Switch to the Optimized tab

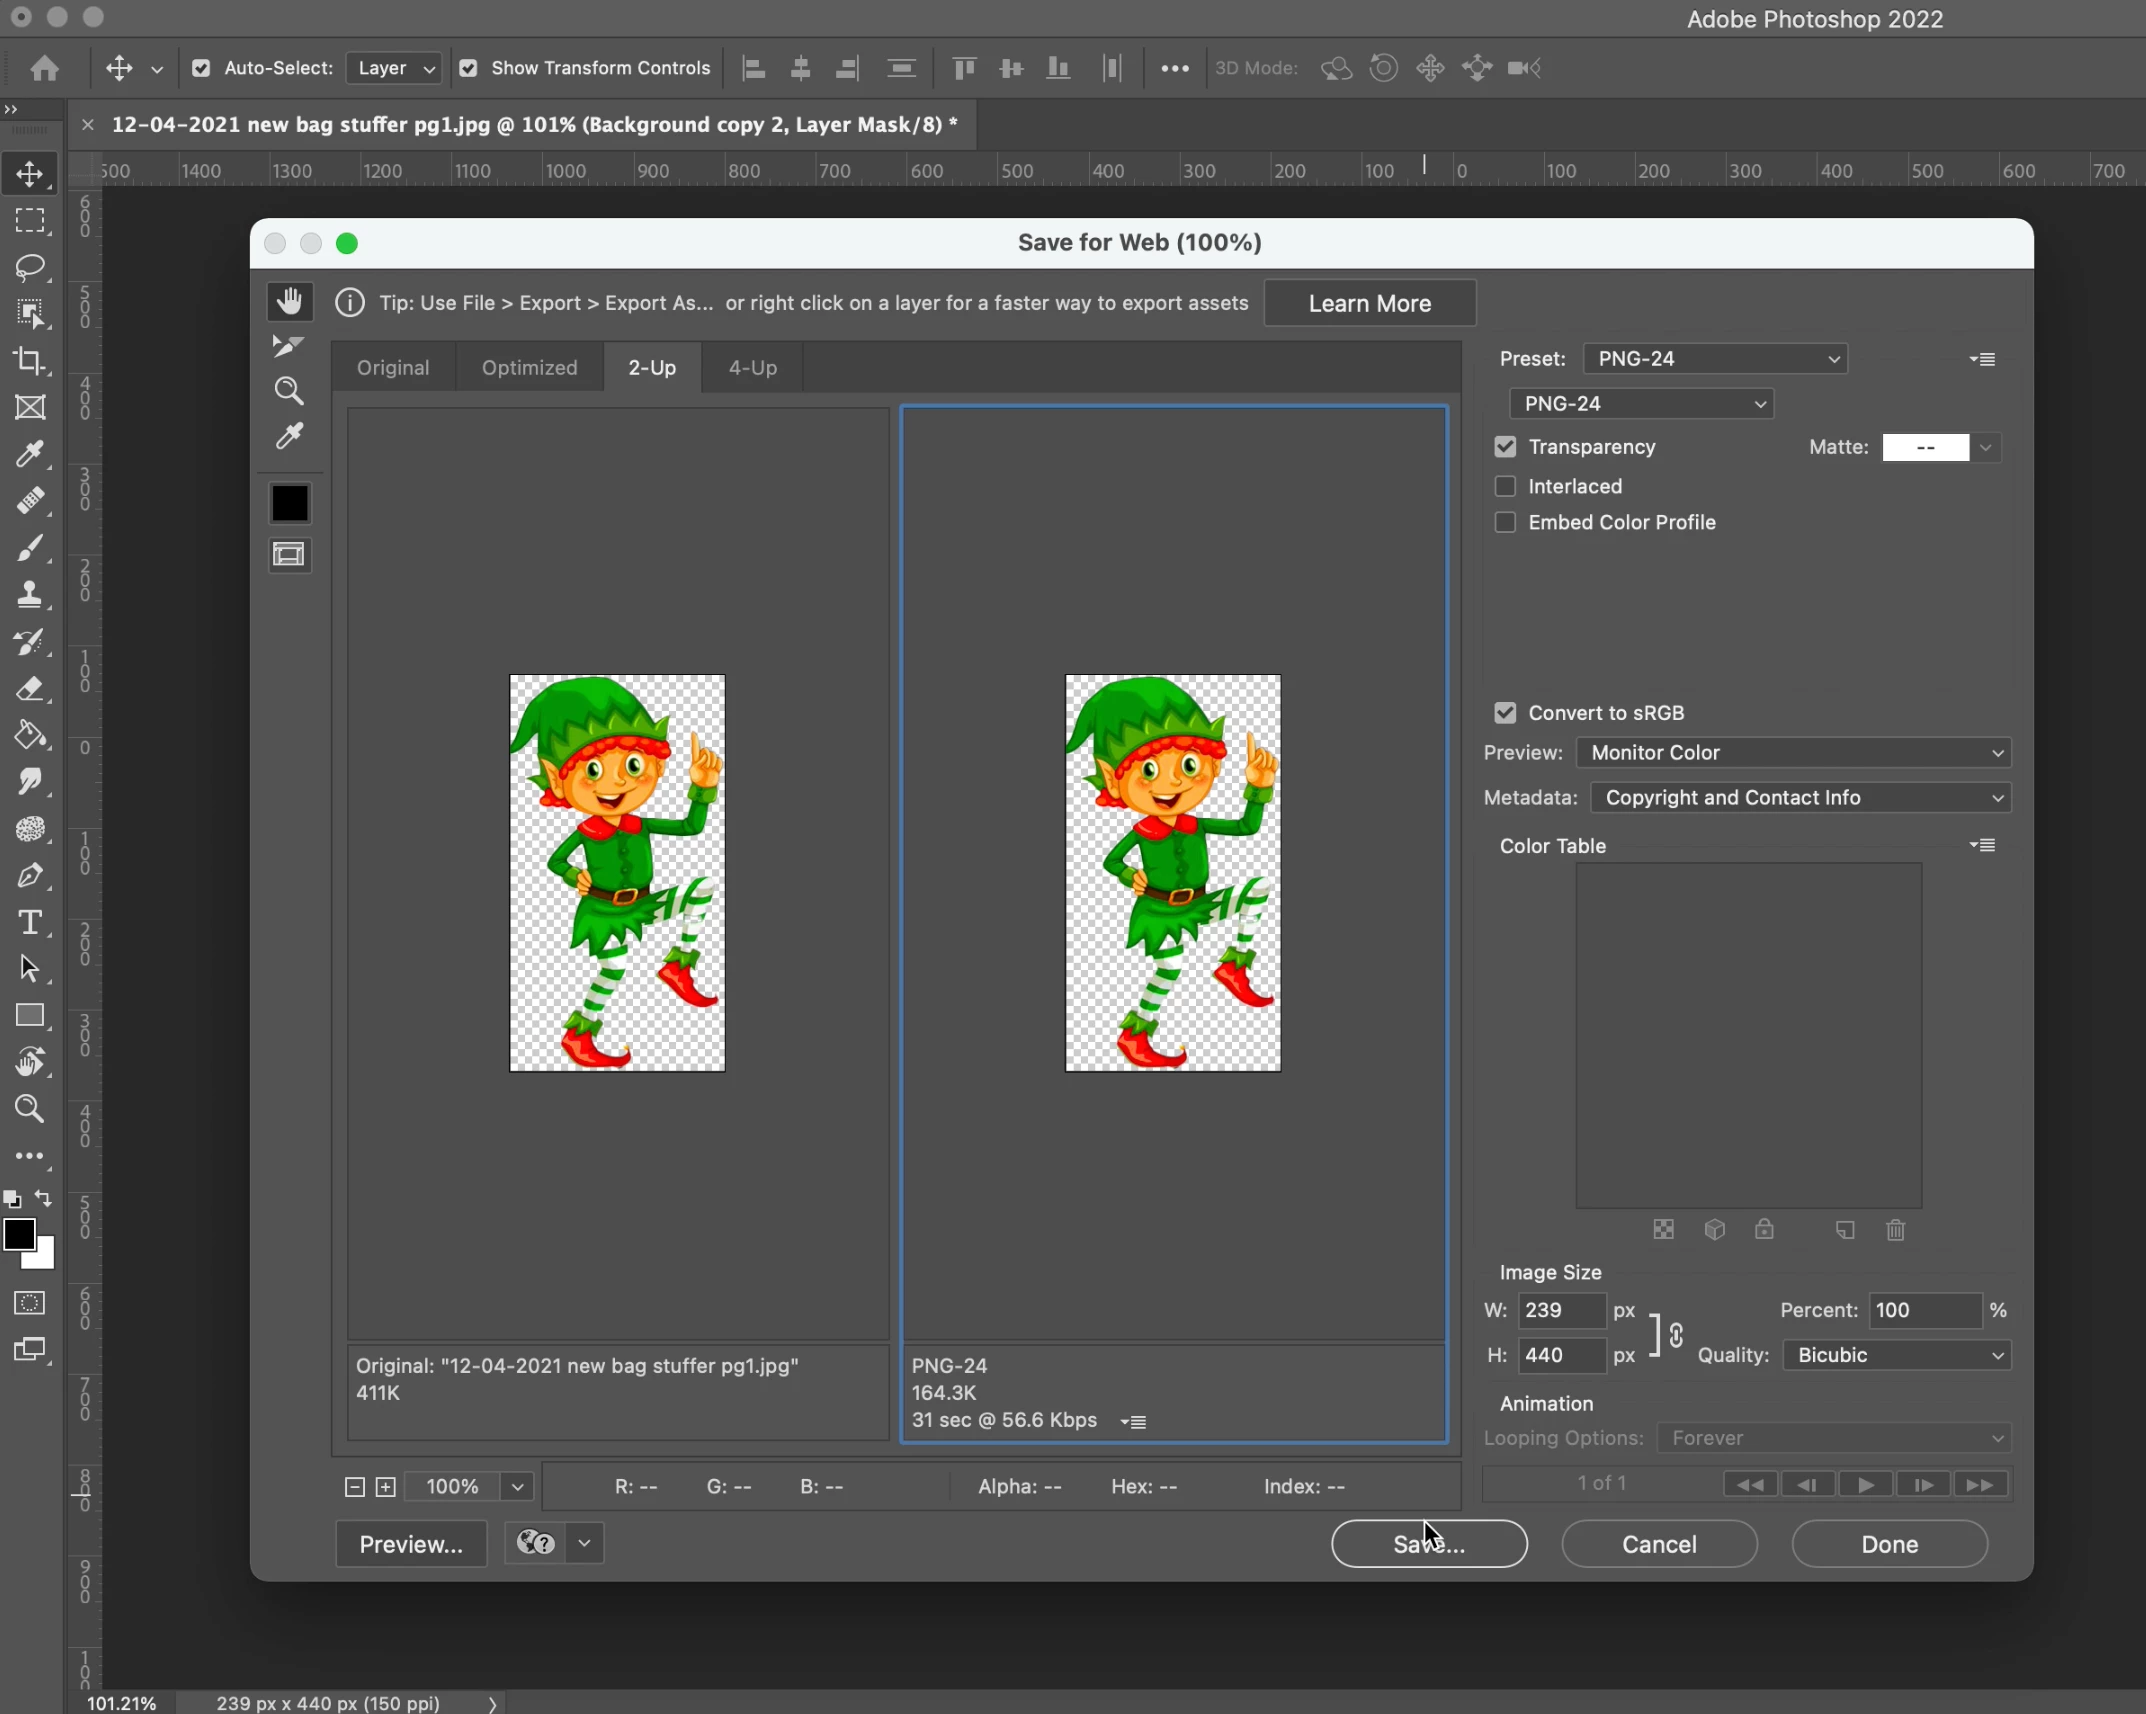pyautogui.click(x=529, y=367)
